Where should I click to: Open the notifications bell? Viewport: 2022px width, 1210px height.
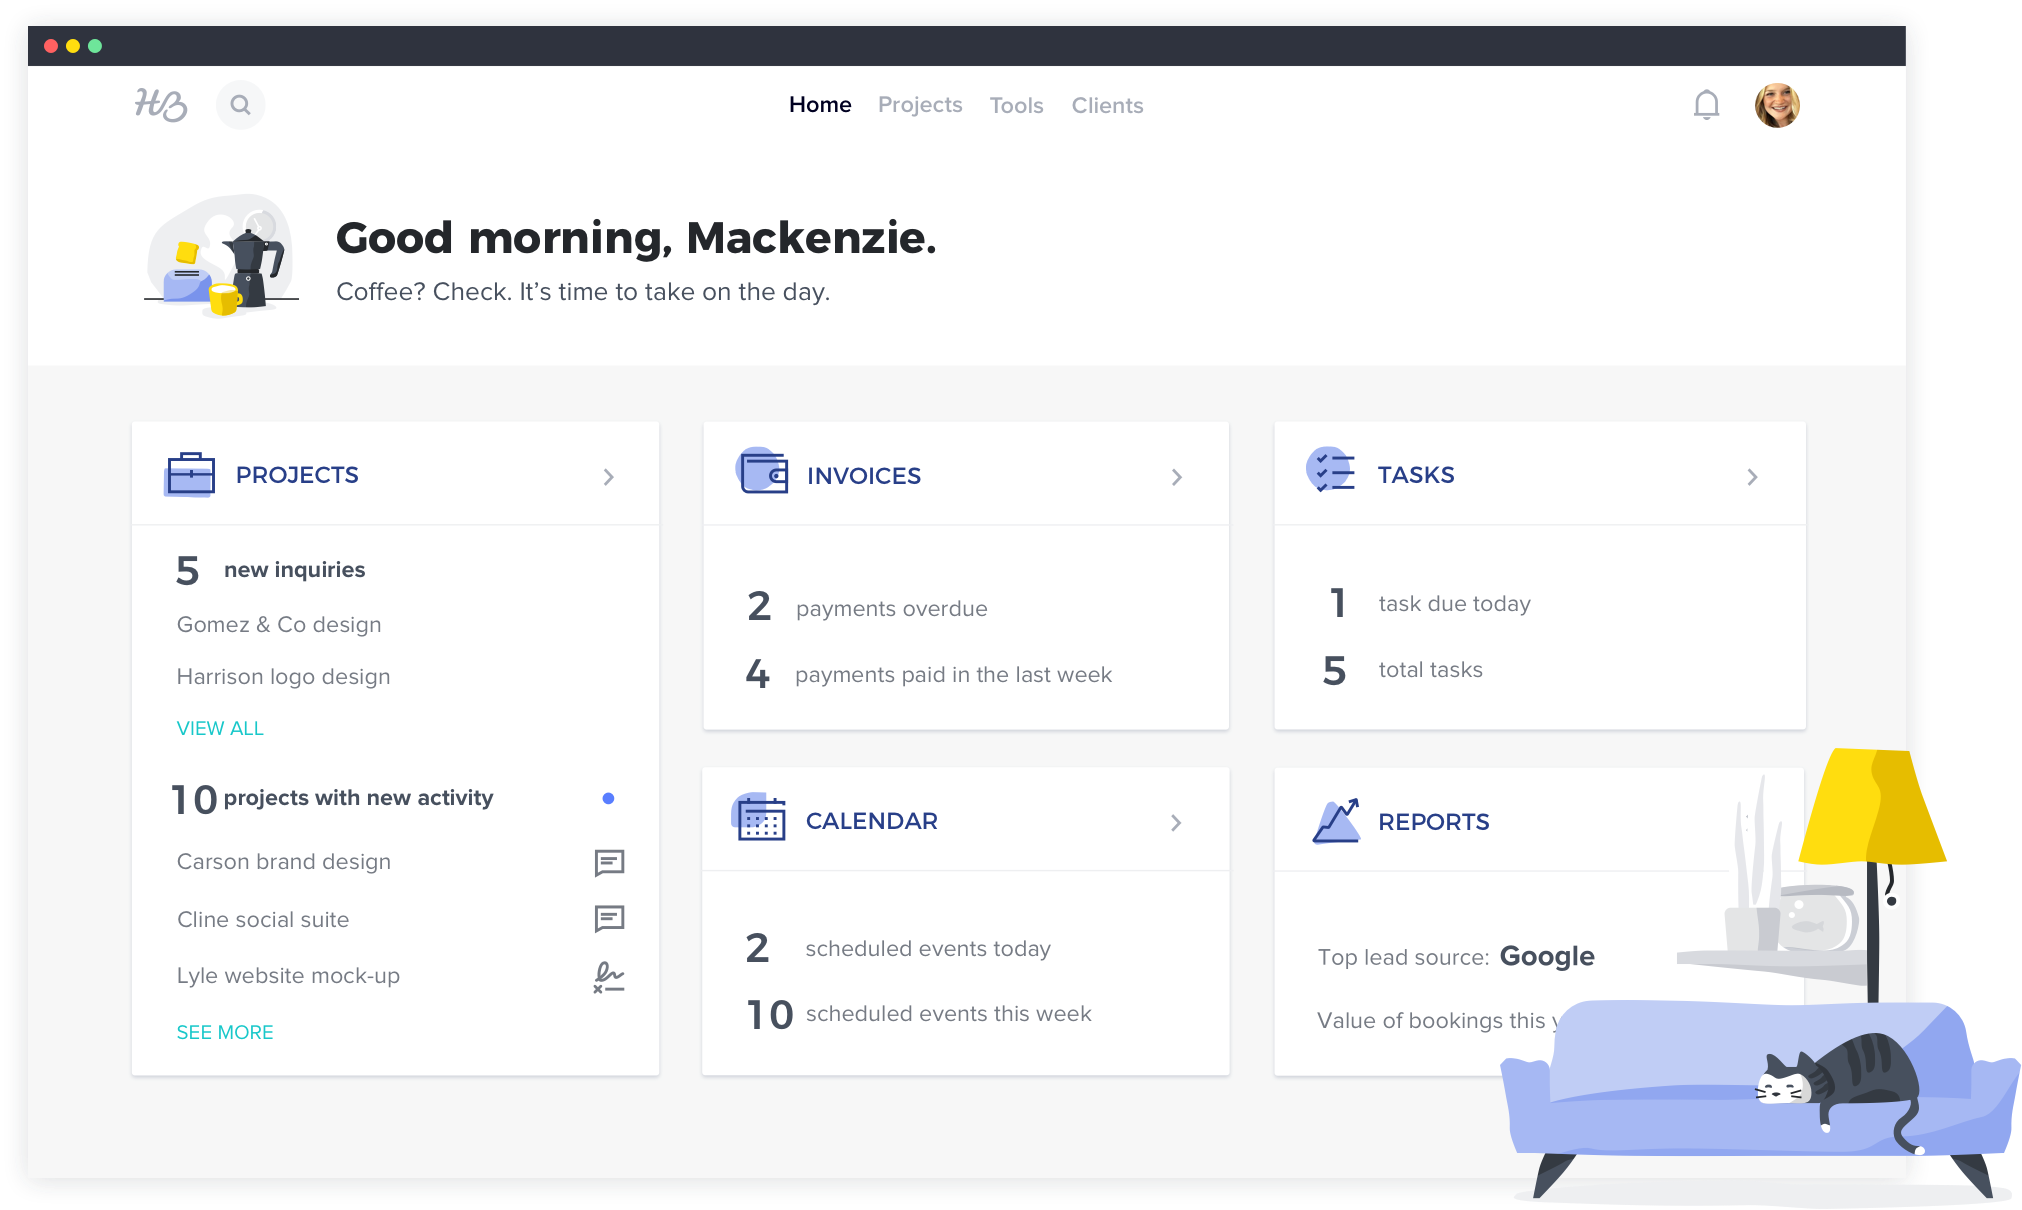(1706, 105)
